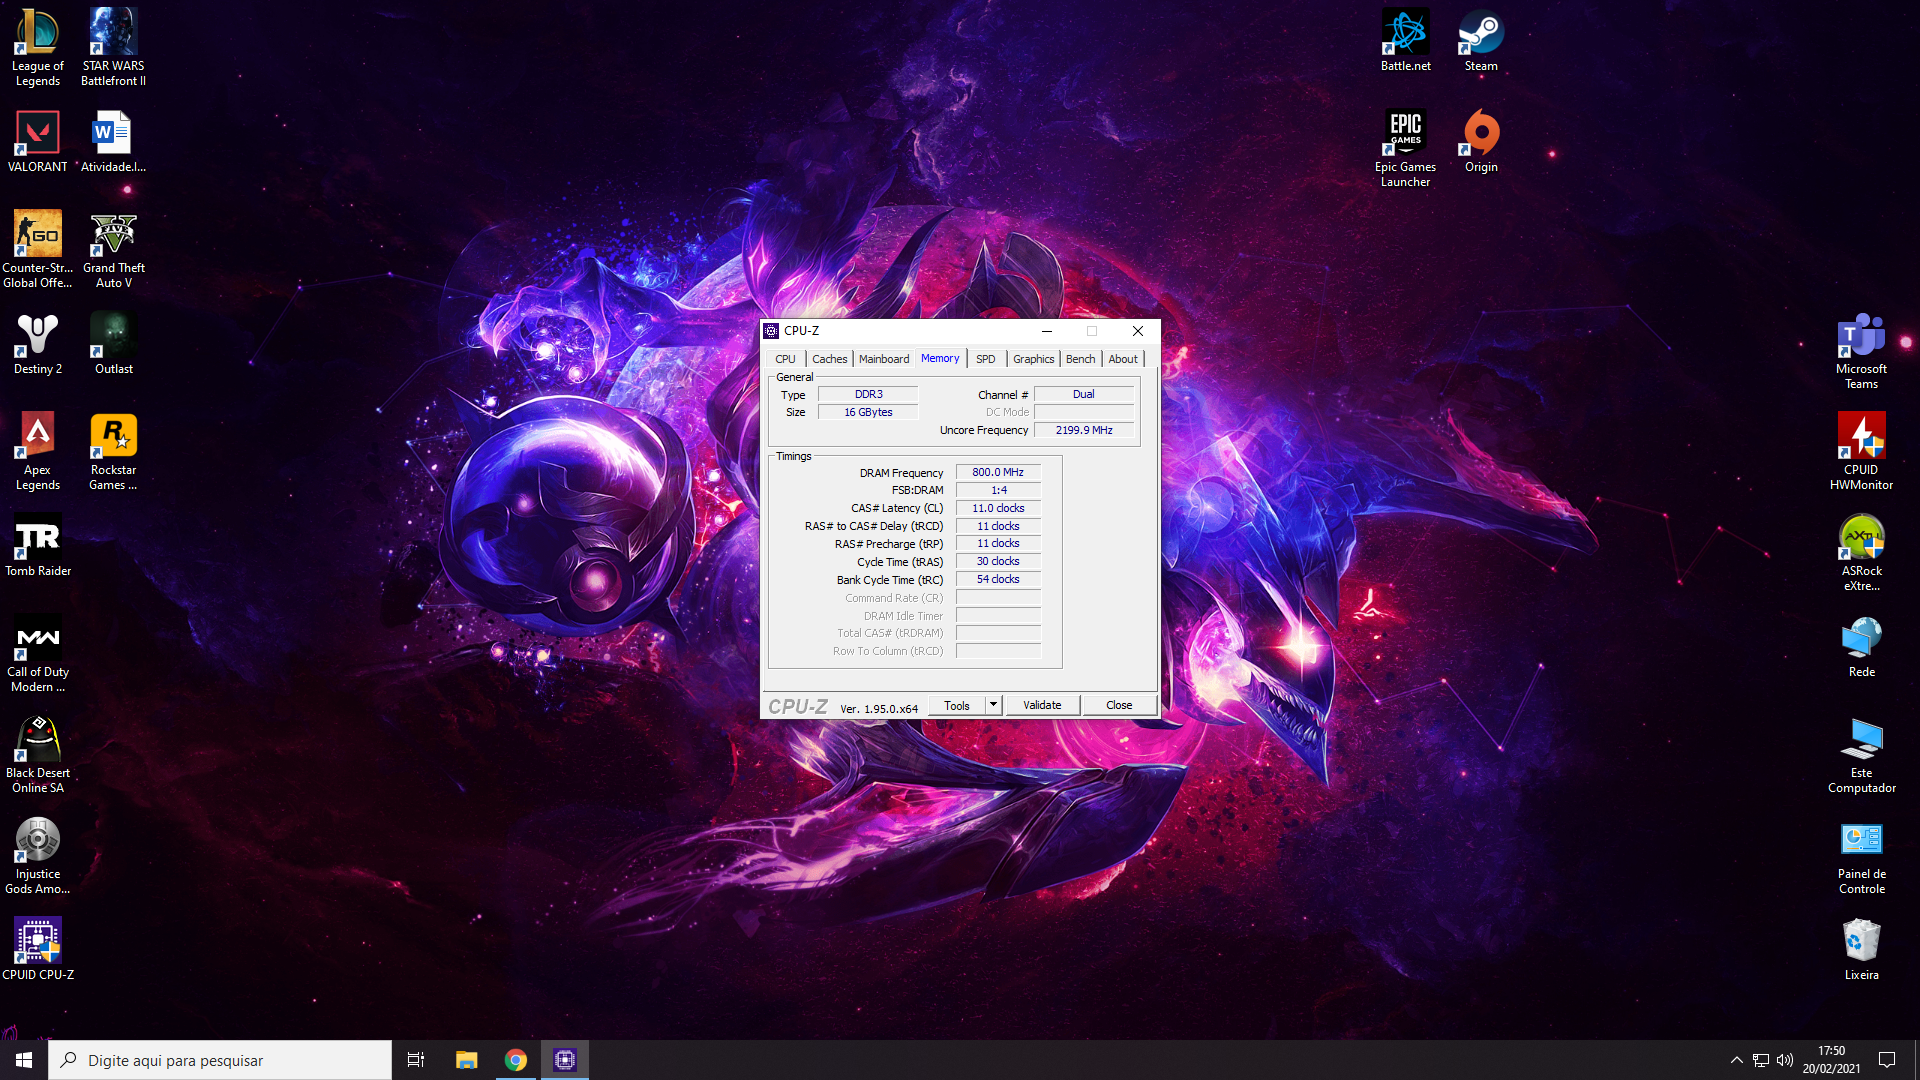Open STAR WARS Battlefront II shortcut
1920x1080 pixels.
(114, 47)
